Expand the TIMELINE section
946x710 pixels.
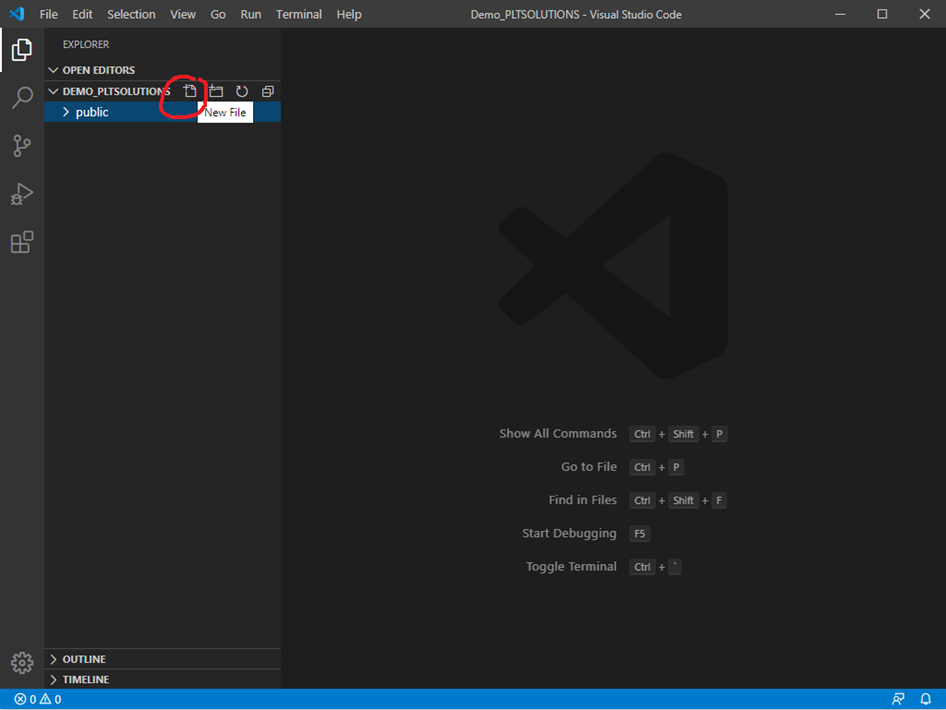click(162, 679)
